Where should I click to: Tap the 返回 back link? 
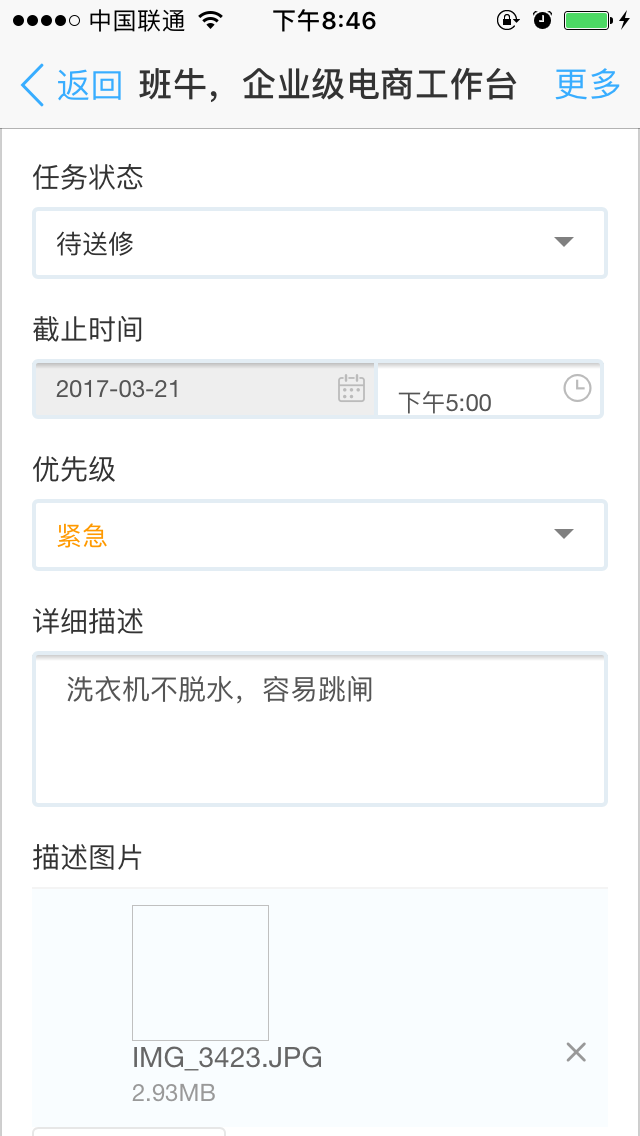click(x=89, y=85)
